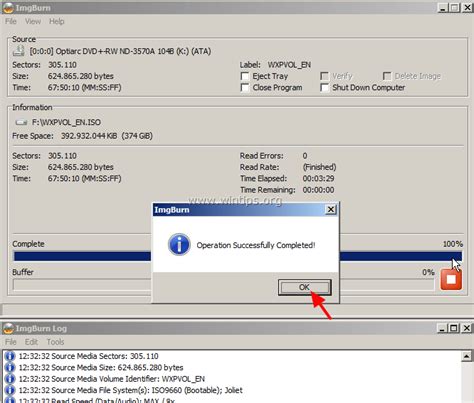
Task: Click Operation Successfully Completed message text
Action: (256, 245)
